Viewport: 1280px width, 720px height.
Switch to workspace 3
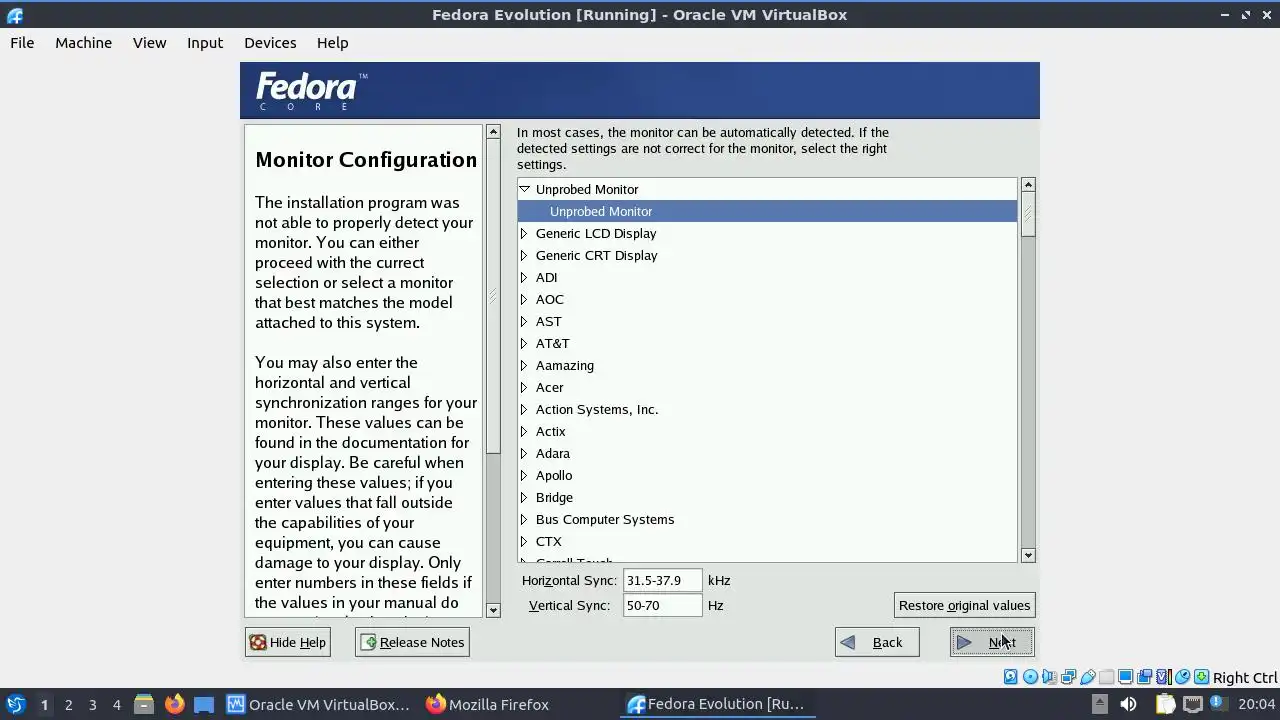[92, 704]
